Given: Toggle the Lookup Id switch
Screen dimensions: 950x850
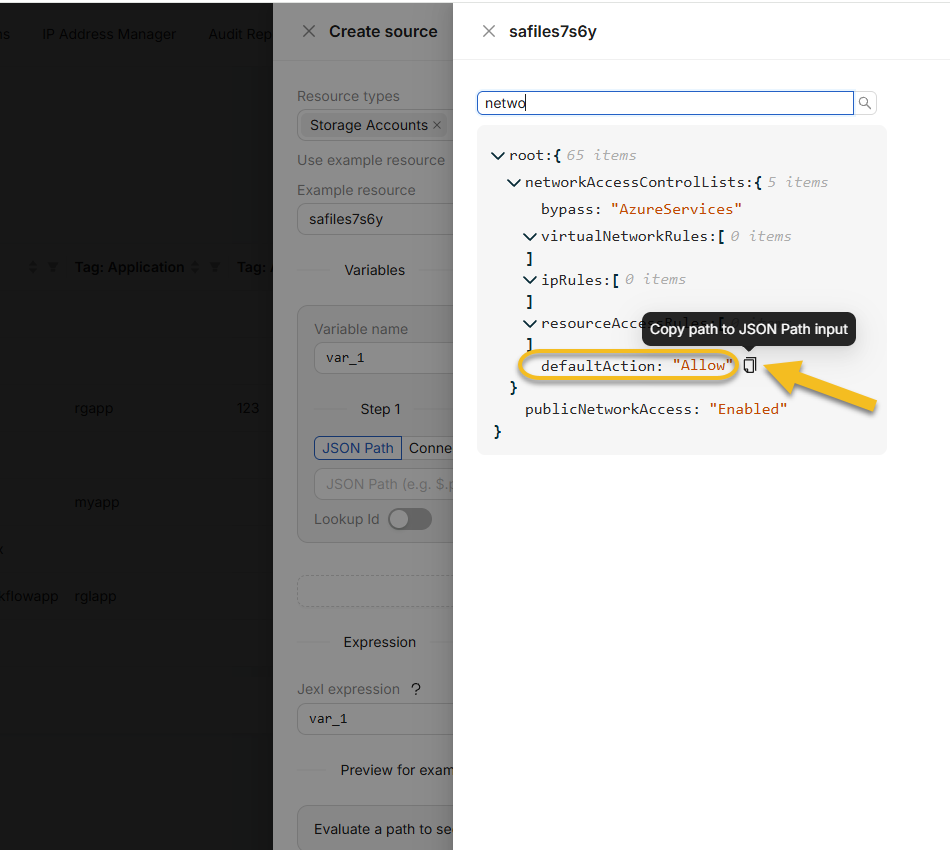Looking at the screenshot, I should tap(410, 519).
